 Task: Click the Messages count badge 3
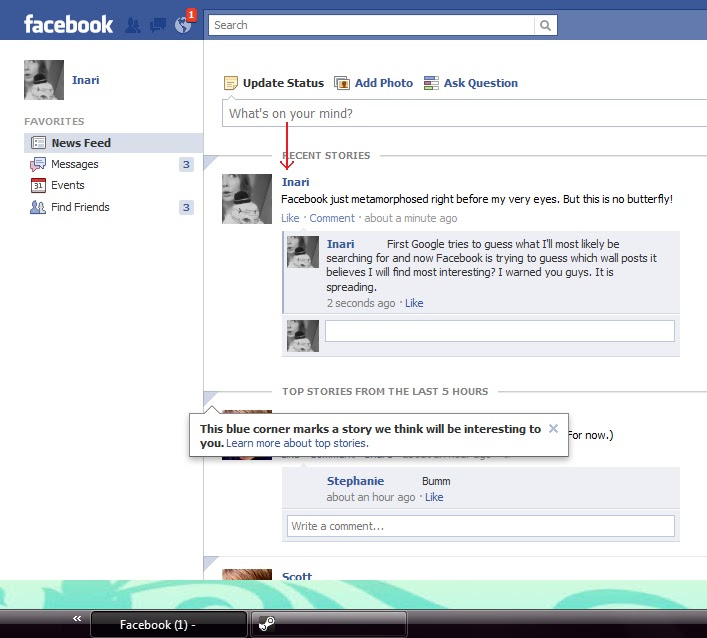tap(186, 165)
